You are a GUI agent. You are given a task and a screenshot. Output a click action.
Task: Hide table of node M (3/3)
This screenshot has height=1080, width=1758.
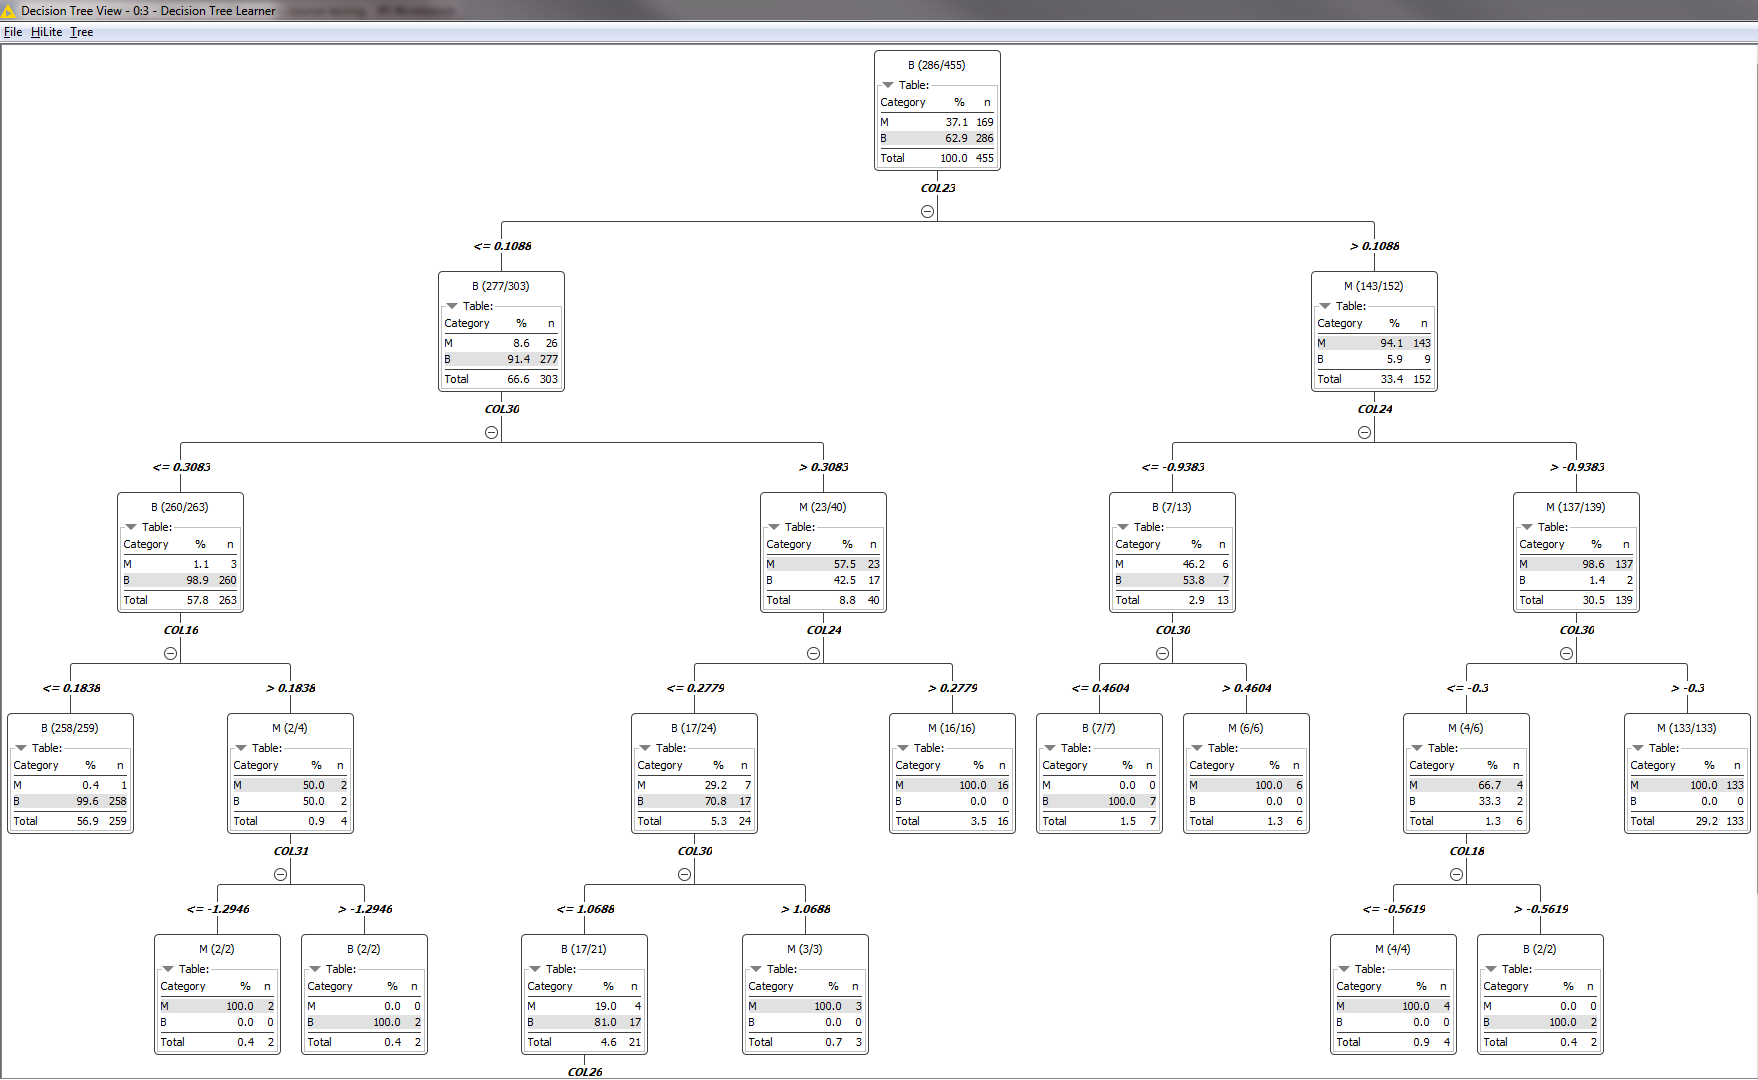(x=756, y=969)
